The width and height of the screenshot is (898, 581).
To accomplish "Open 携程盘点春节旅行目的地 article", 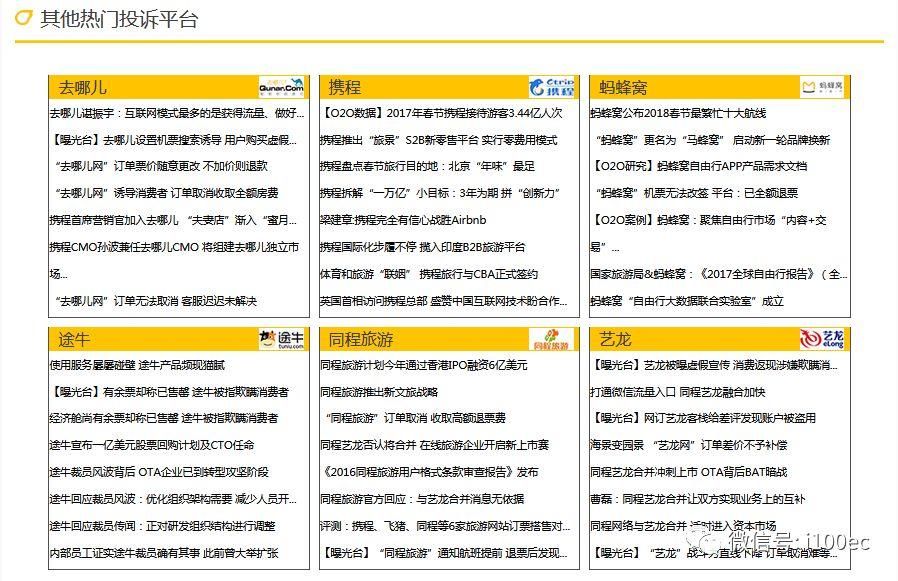I will pos(427,166).
